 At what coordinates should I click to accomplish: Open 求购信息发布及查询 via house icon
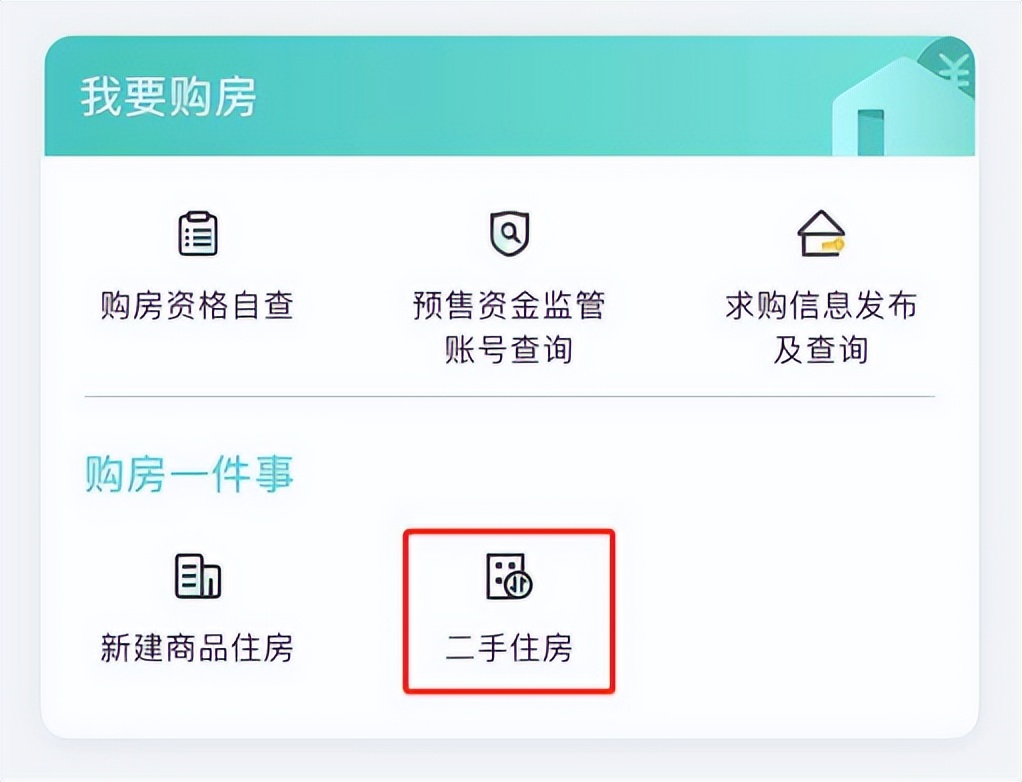(822, 232)
